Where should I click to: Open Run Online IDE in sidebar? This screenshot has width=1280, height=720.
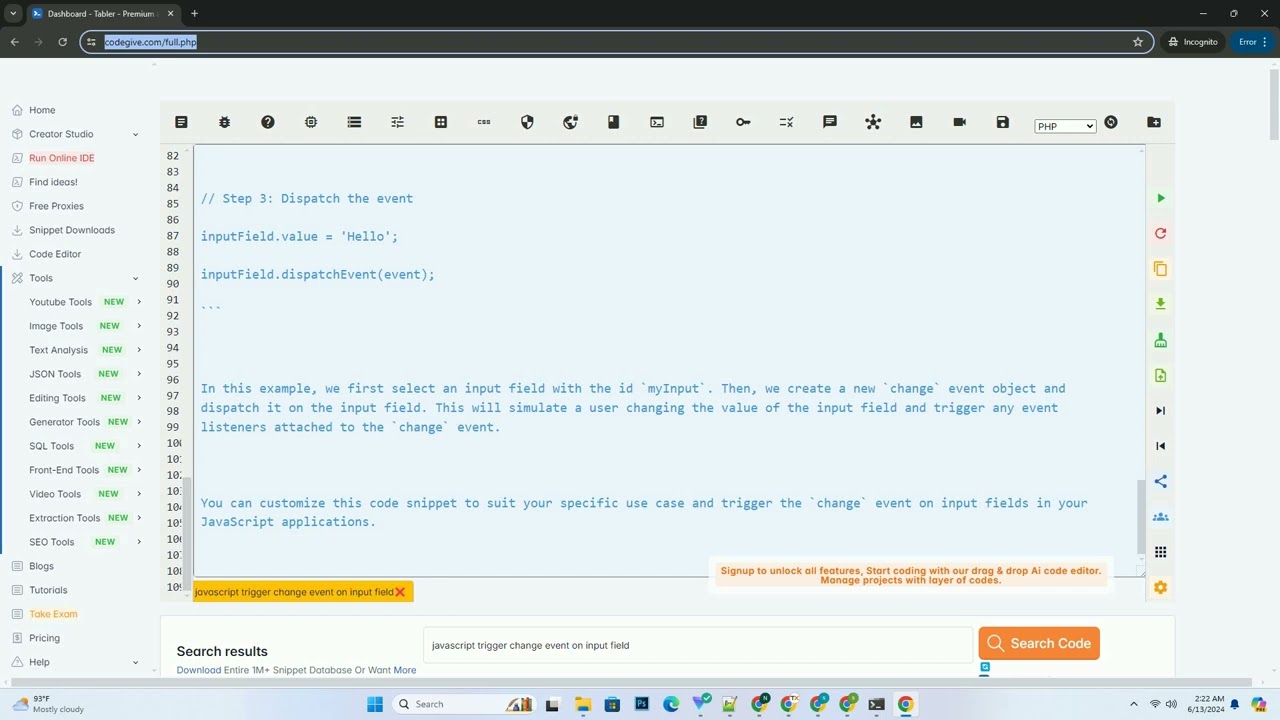pos(62,158)
